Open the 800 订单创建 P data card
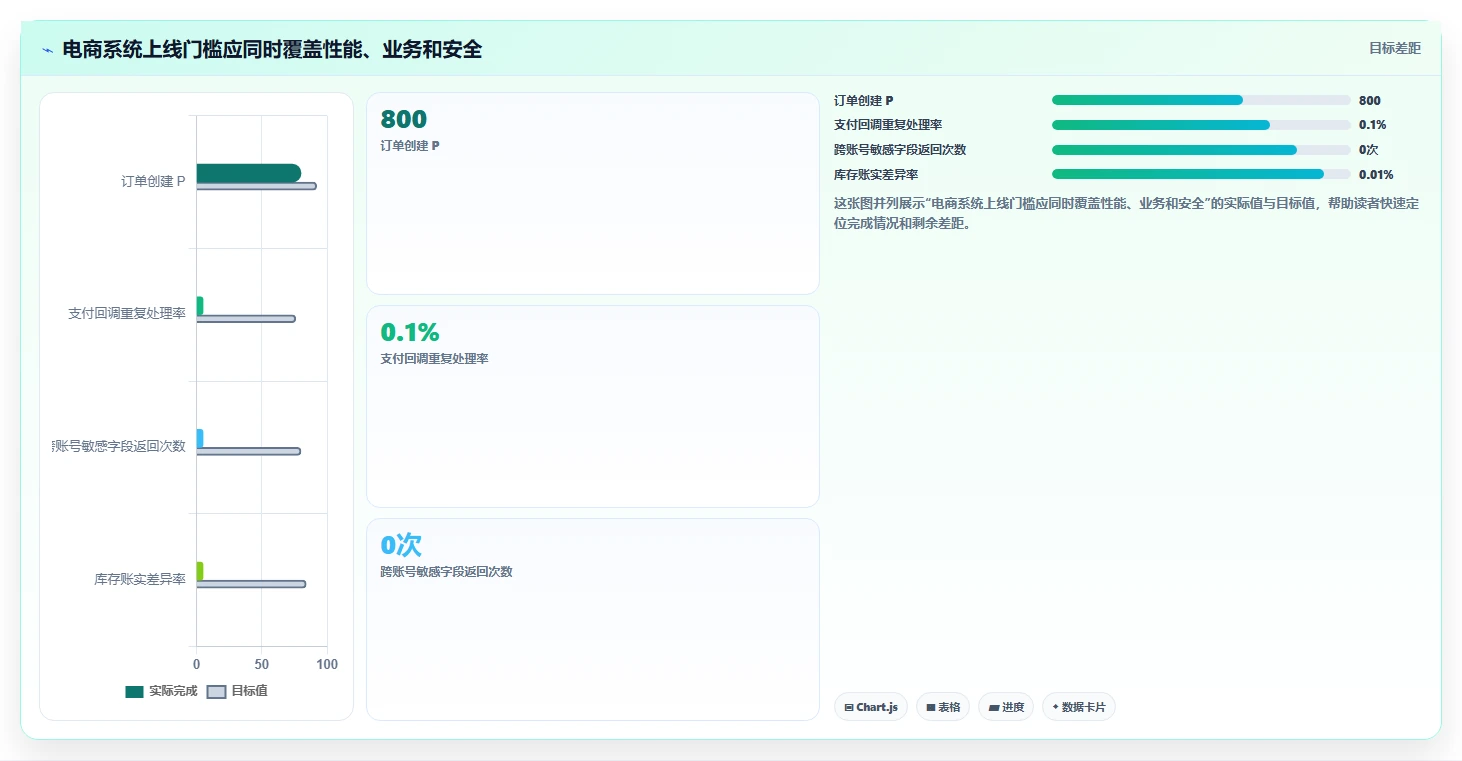The image size is (1462, 761). [593, 194]
